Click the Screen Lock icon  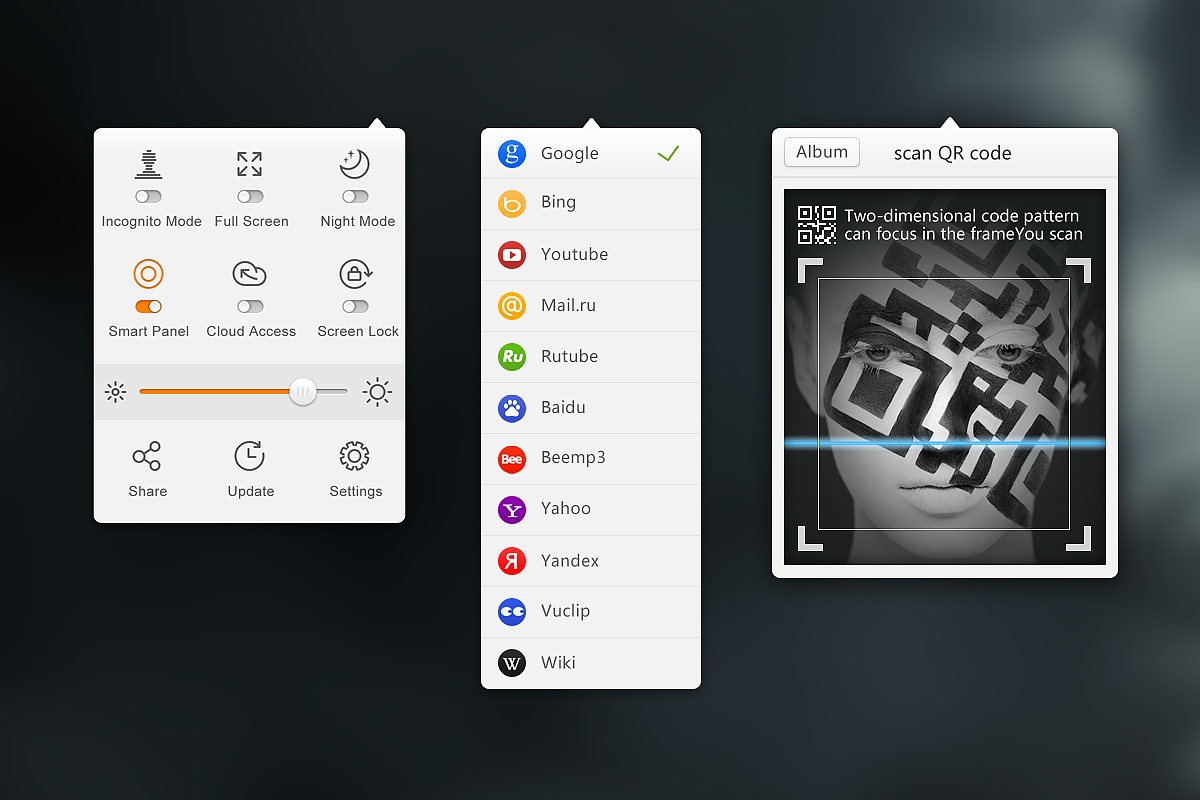[355, 274]
